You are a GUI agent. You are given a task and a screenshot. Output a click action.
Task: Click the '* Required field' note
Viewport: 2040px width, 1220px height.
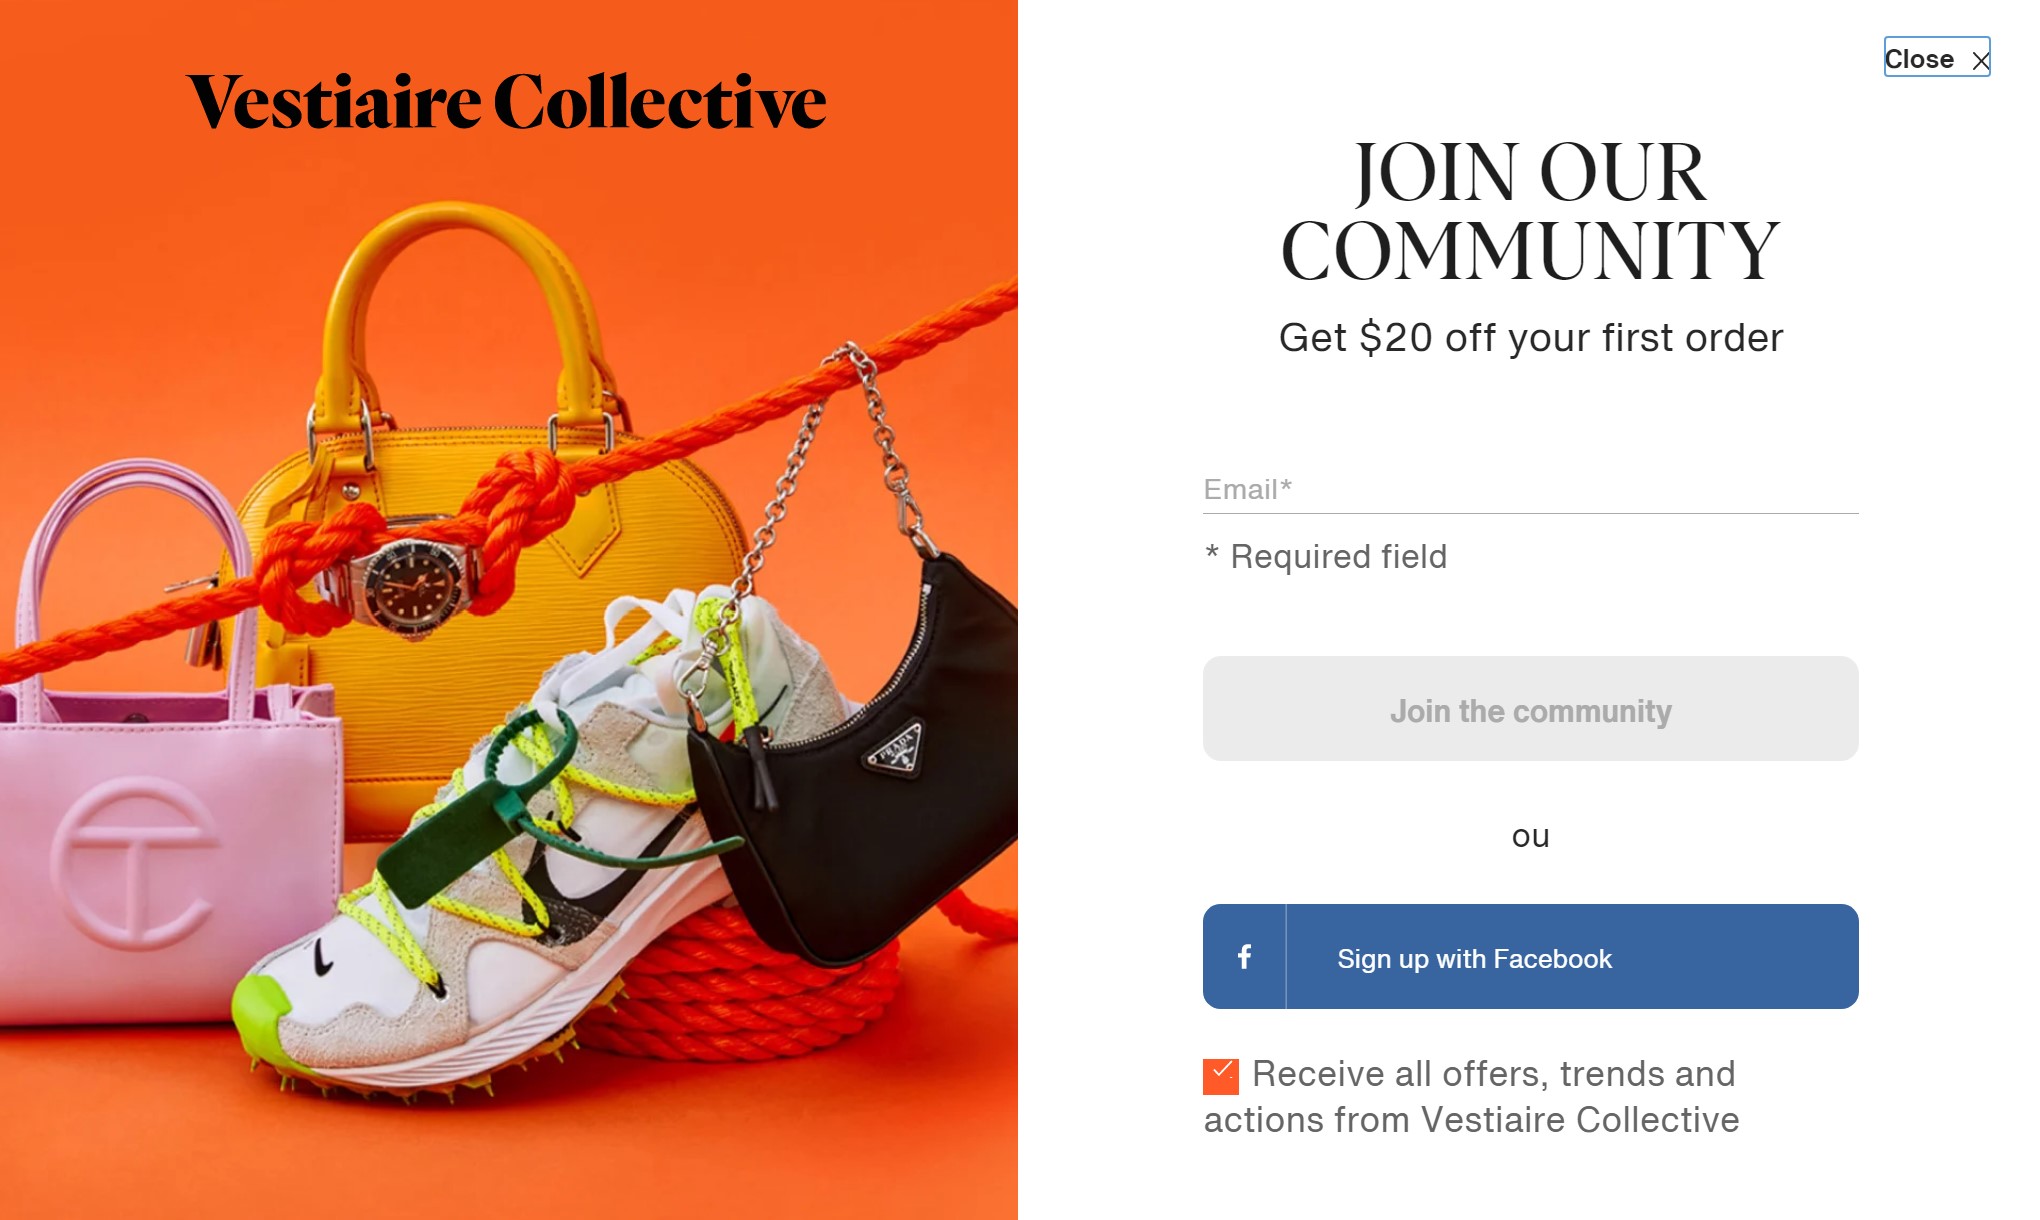1326,556
